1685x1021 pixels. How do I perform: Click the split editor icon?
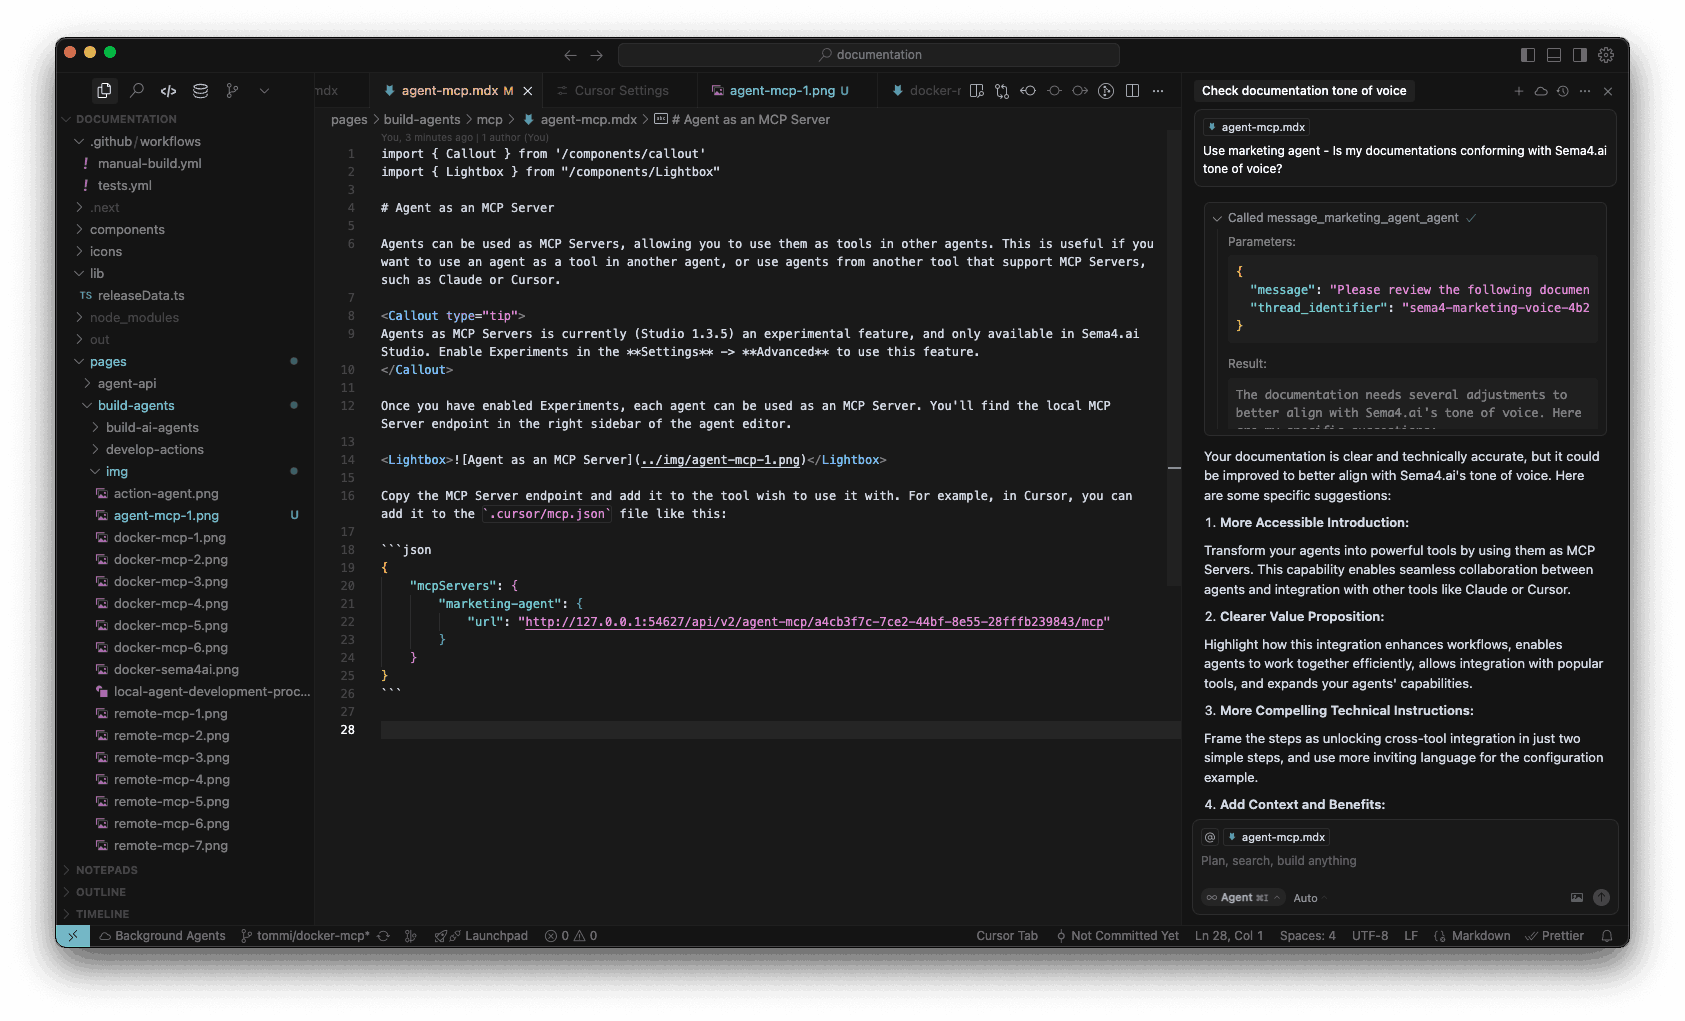[1132, 91]
